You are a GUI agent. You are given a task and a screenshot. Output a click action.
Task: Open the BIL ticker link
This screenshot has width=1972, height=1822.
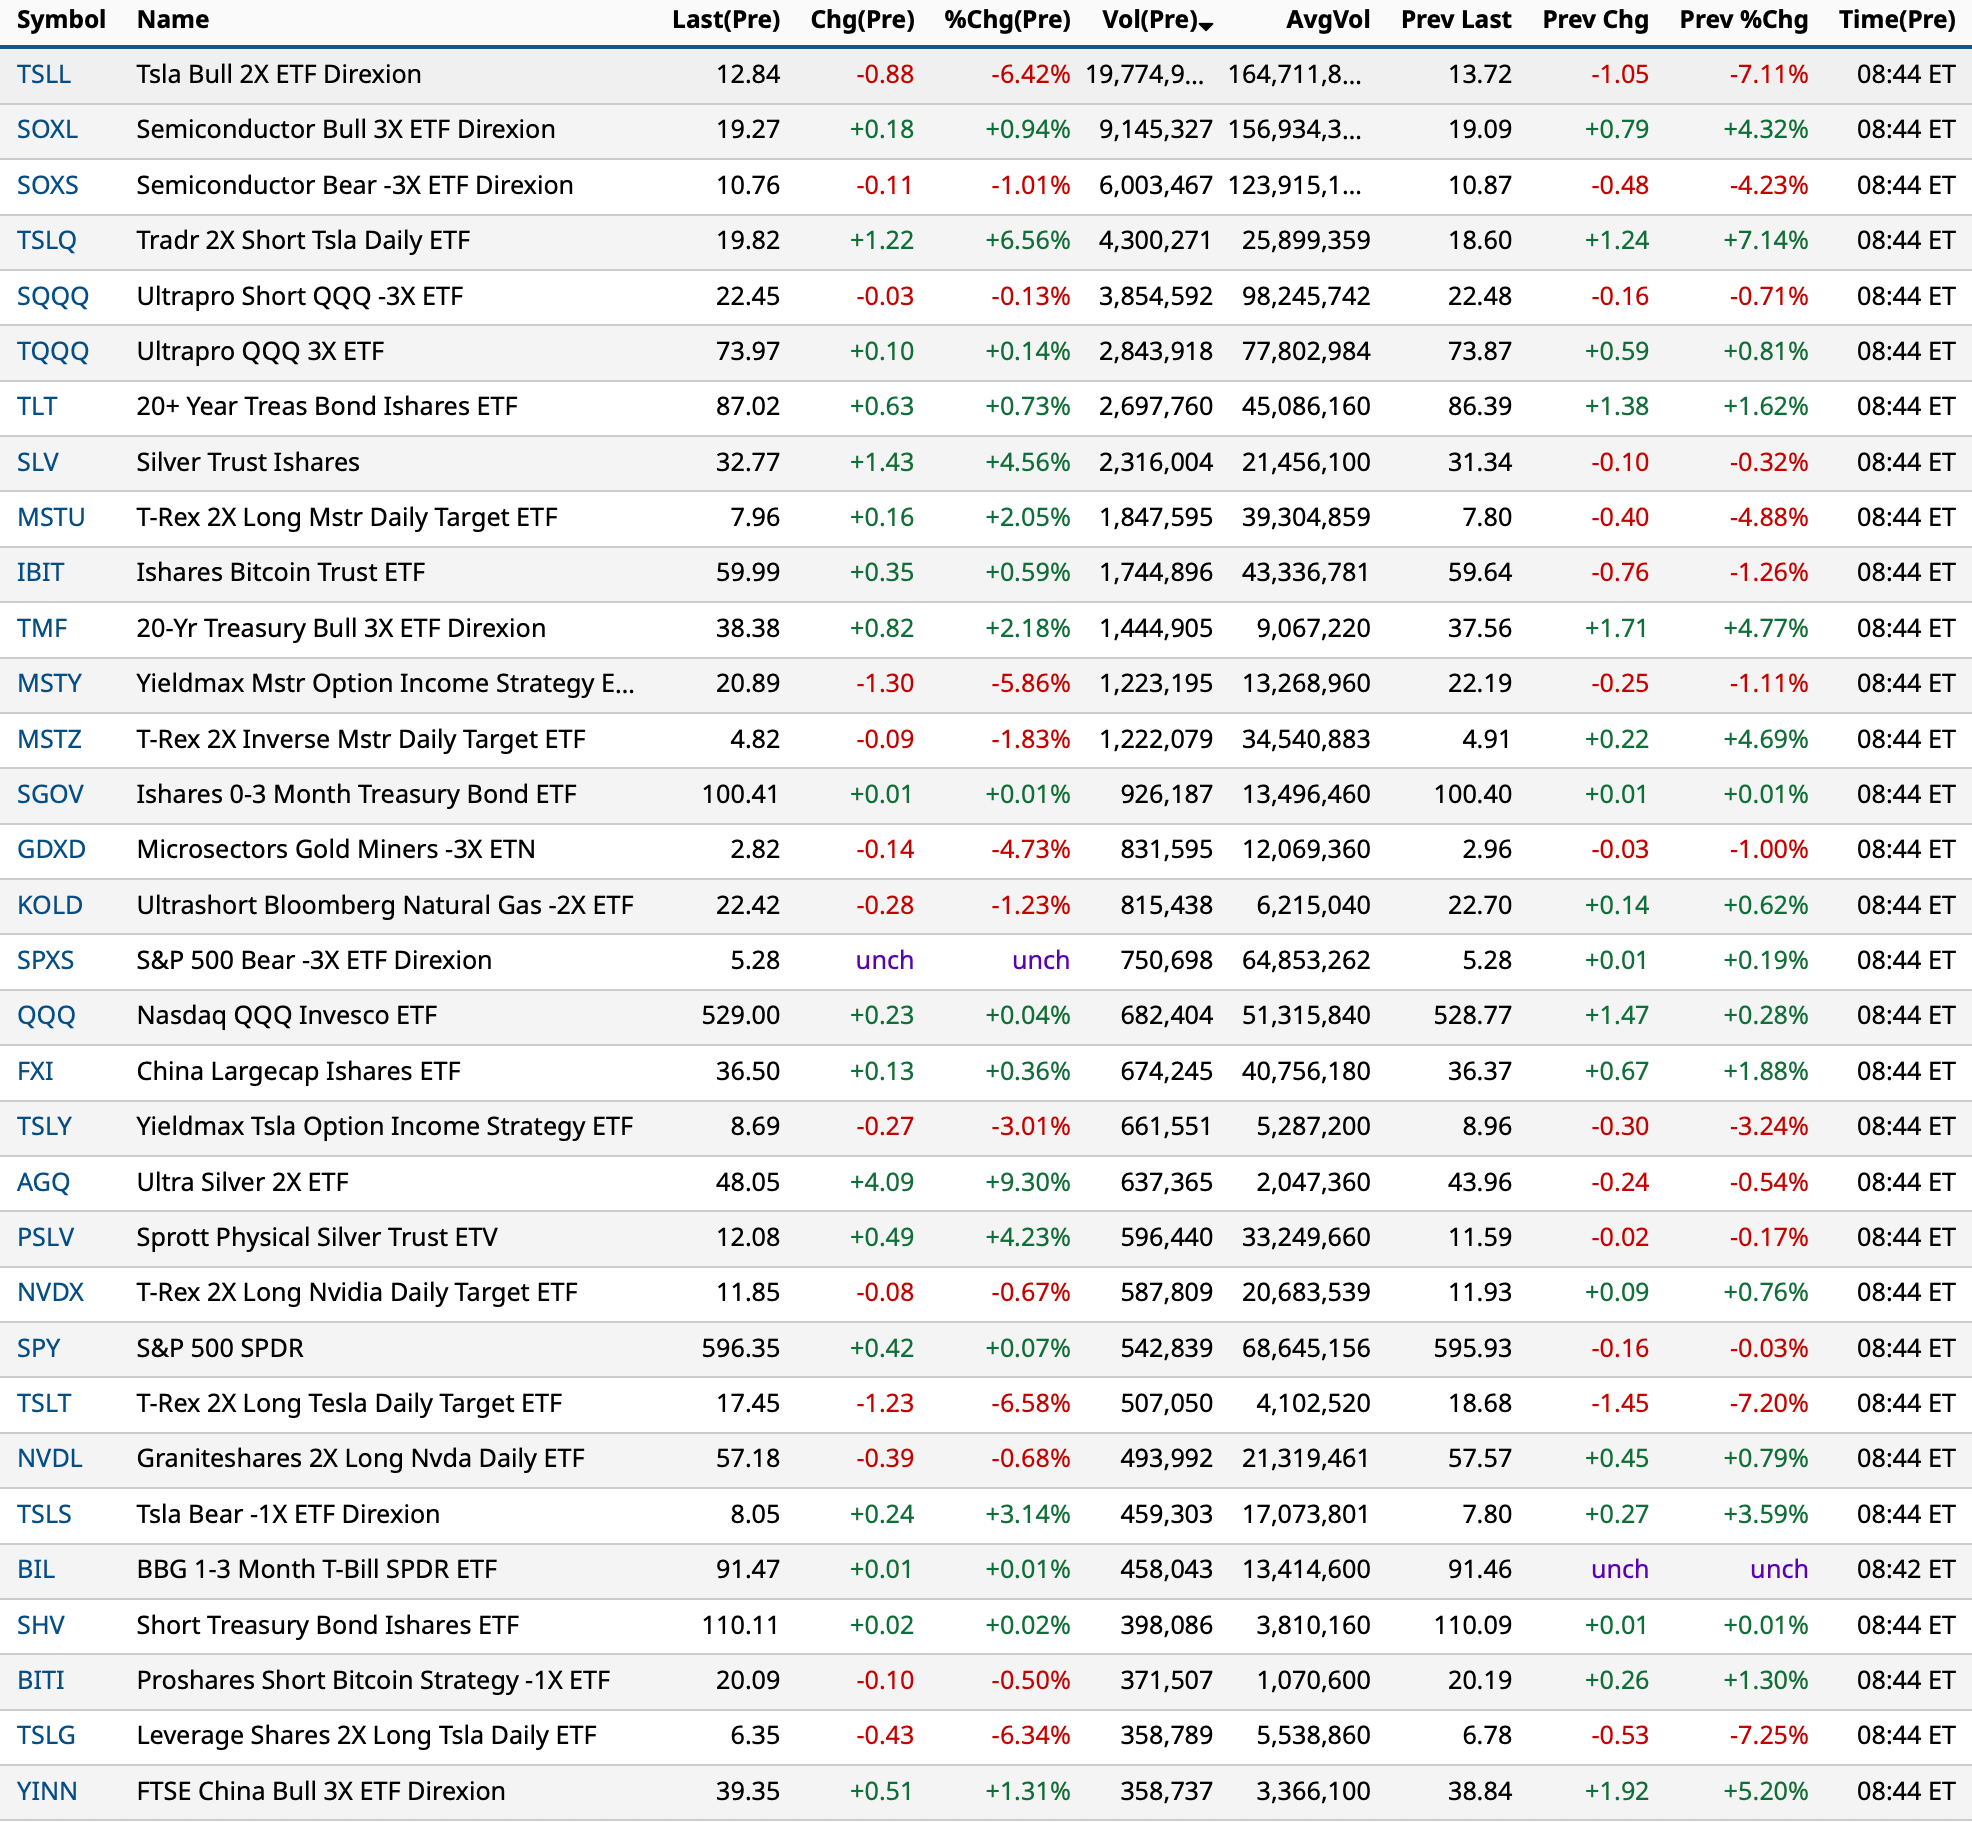point(35,1570)
